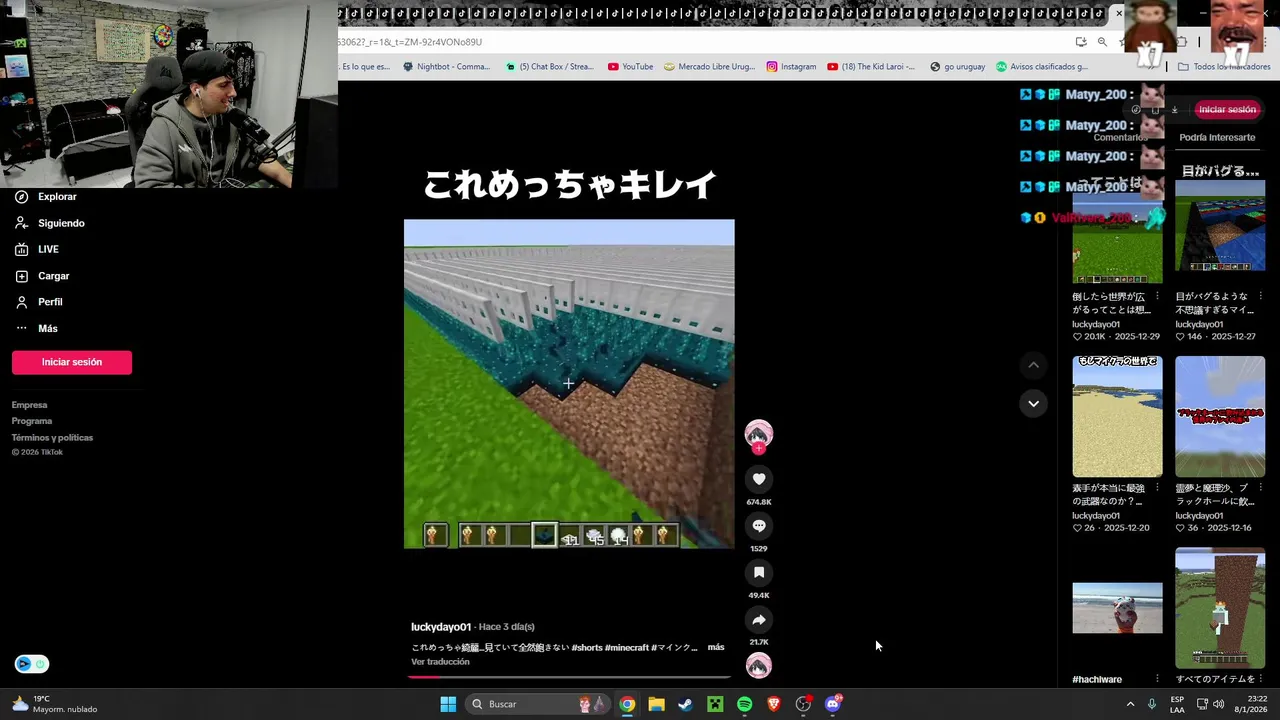
Task: Click Ver traducción under the caption
Action: [x=440, y=662]
